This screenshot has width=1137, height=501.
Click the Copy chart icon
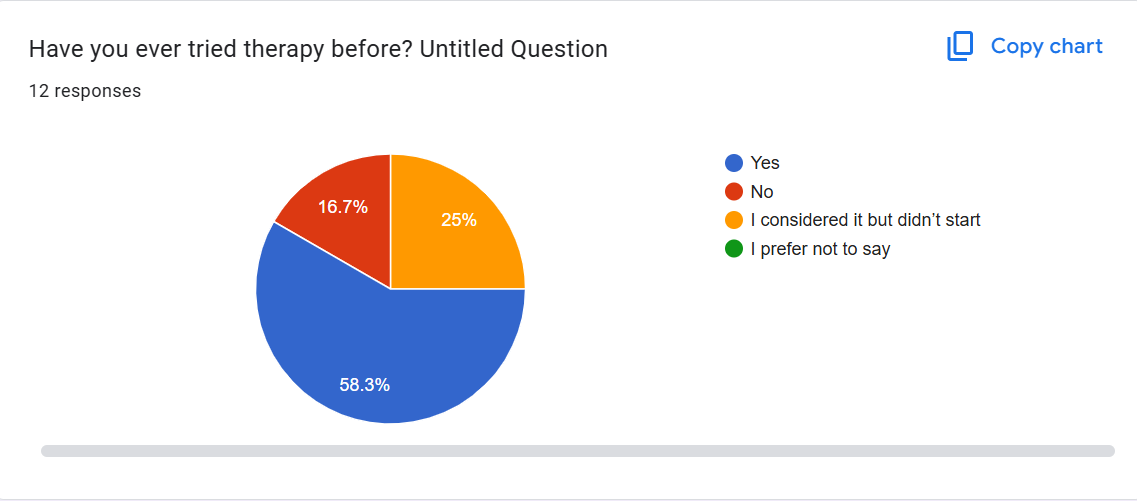coord(960,47)
